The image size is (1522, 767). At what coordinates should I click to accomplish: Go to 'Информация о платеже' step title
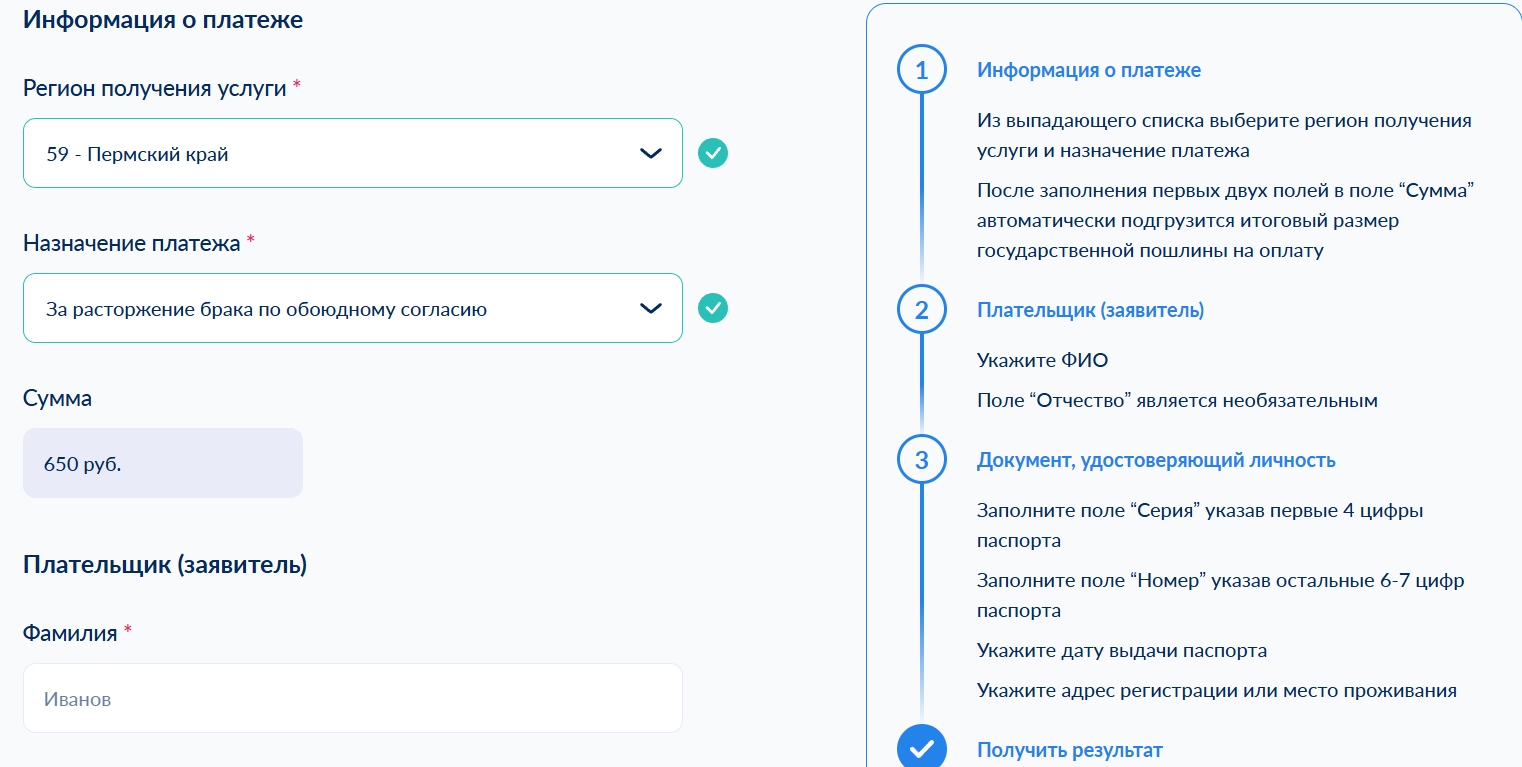(1088, 70)
